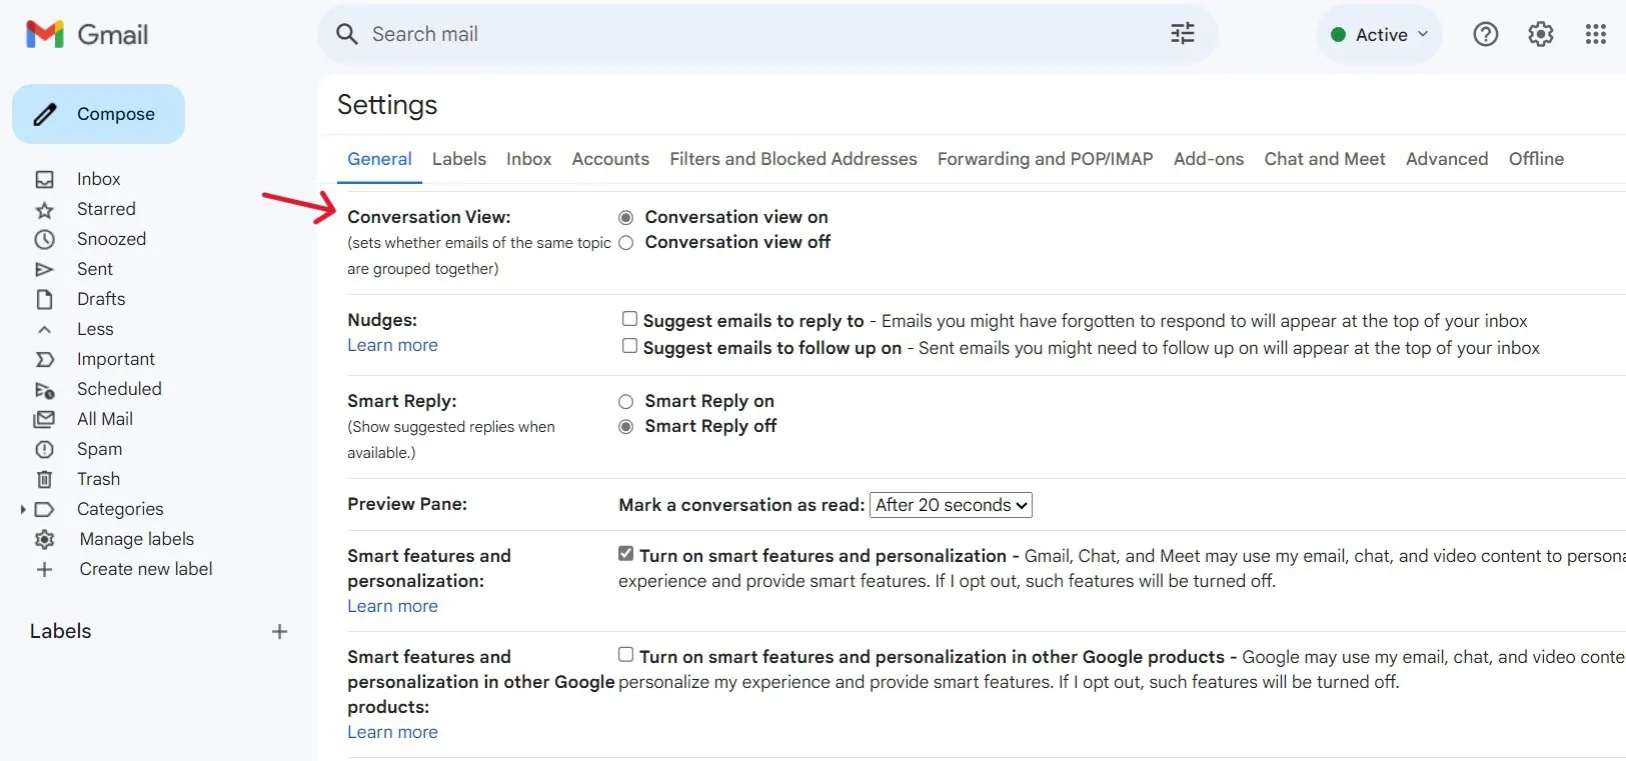The image size is (1626, 761).
Task: Open the Snoozed folder label
Action: coord(111,239)
